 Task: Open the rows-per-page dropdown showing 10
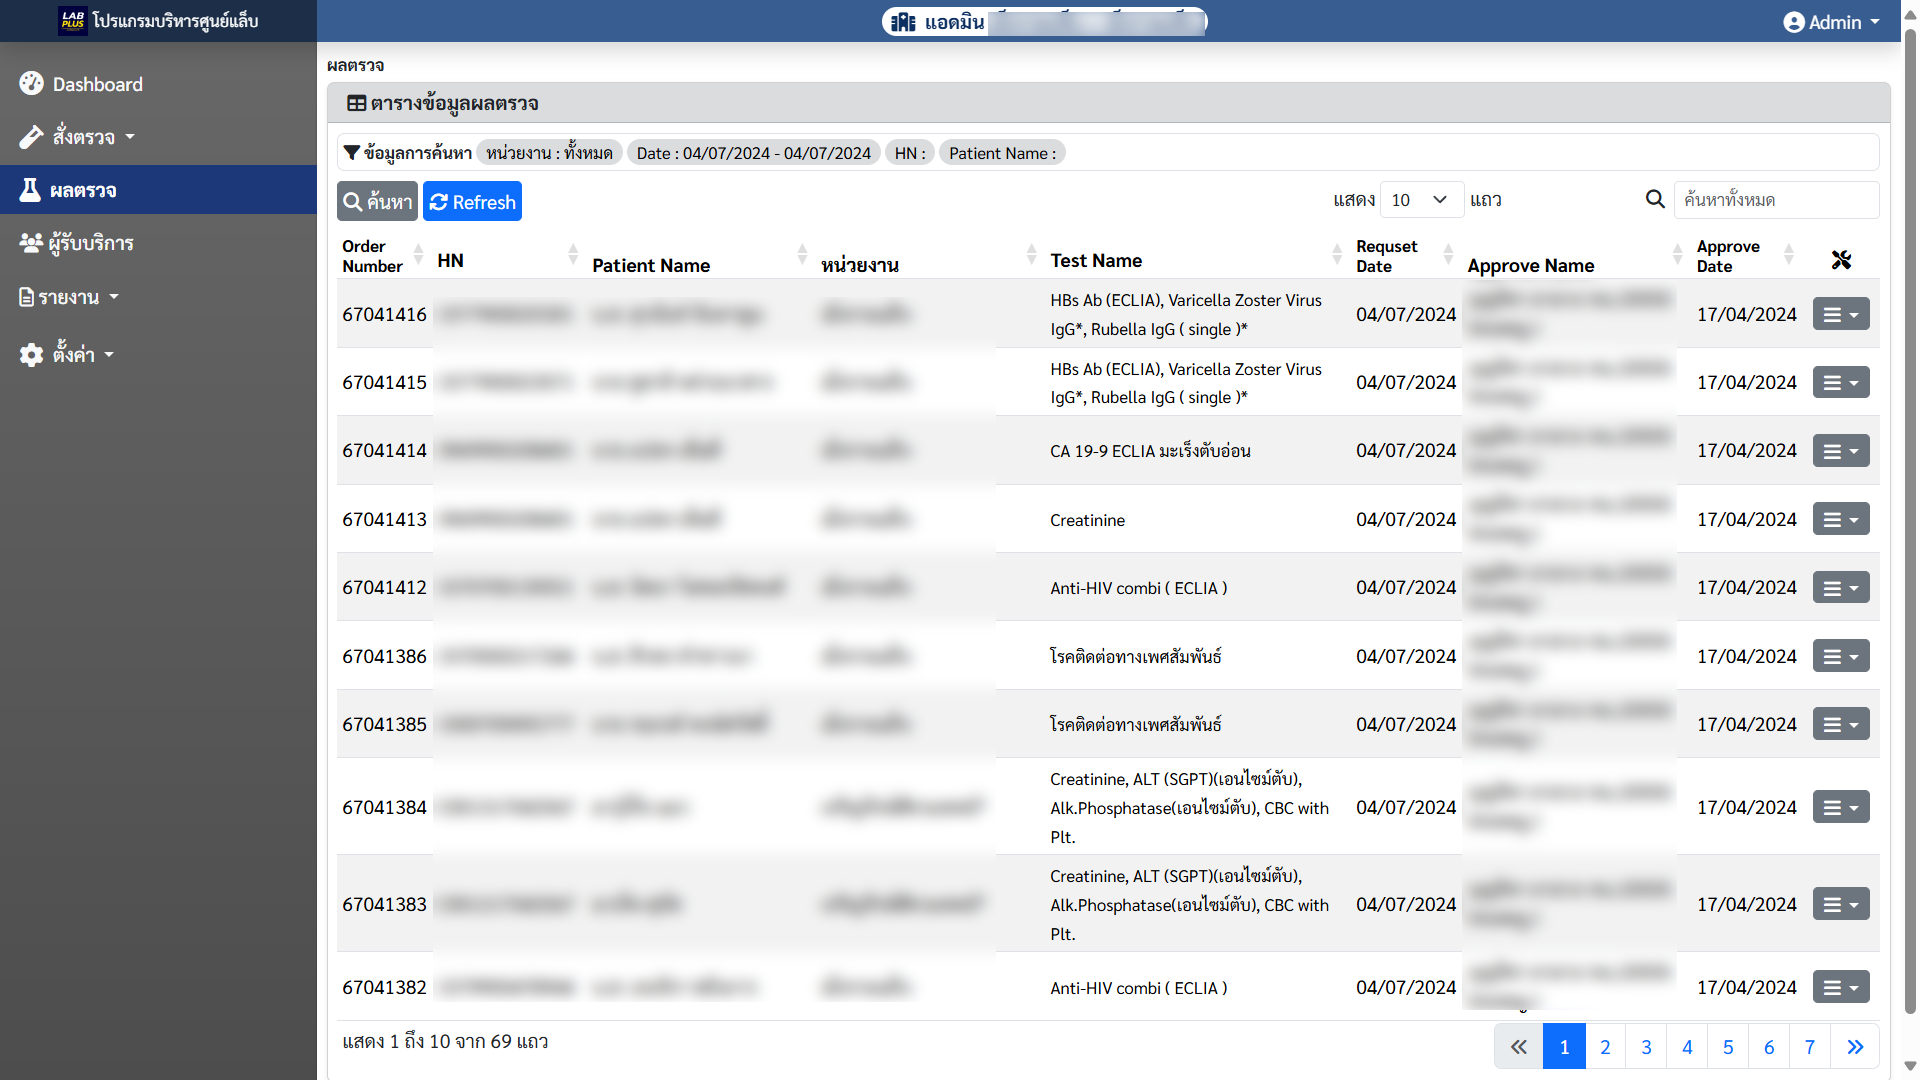point(1421,200)
